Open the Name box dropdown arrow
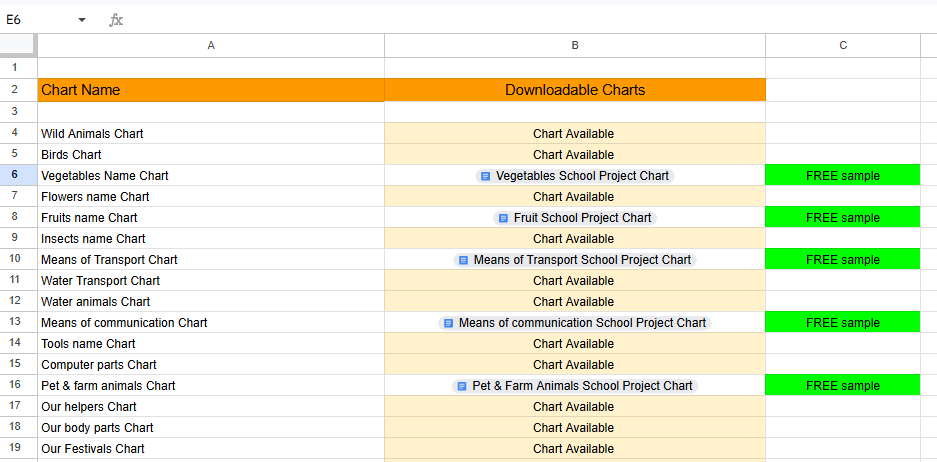The width and height of the screenshot is (937, 462). (82, 20)
